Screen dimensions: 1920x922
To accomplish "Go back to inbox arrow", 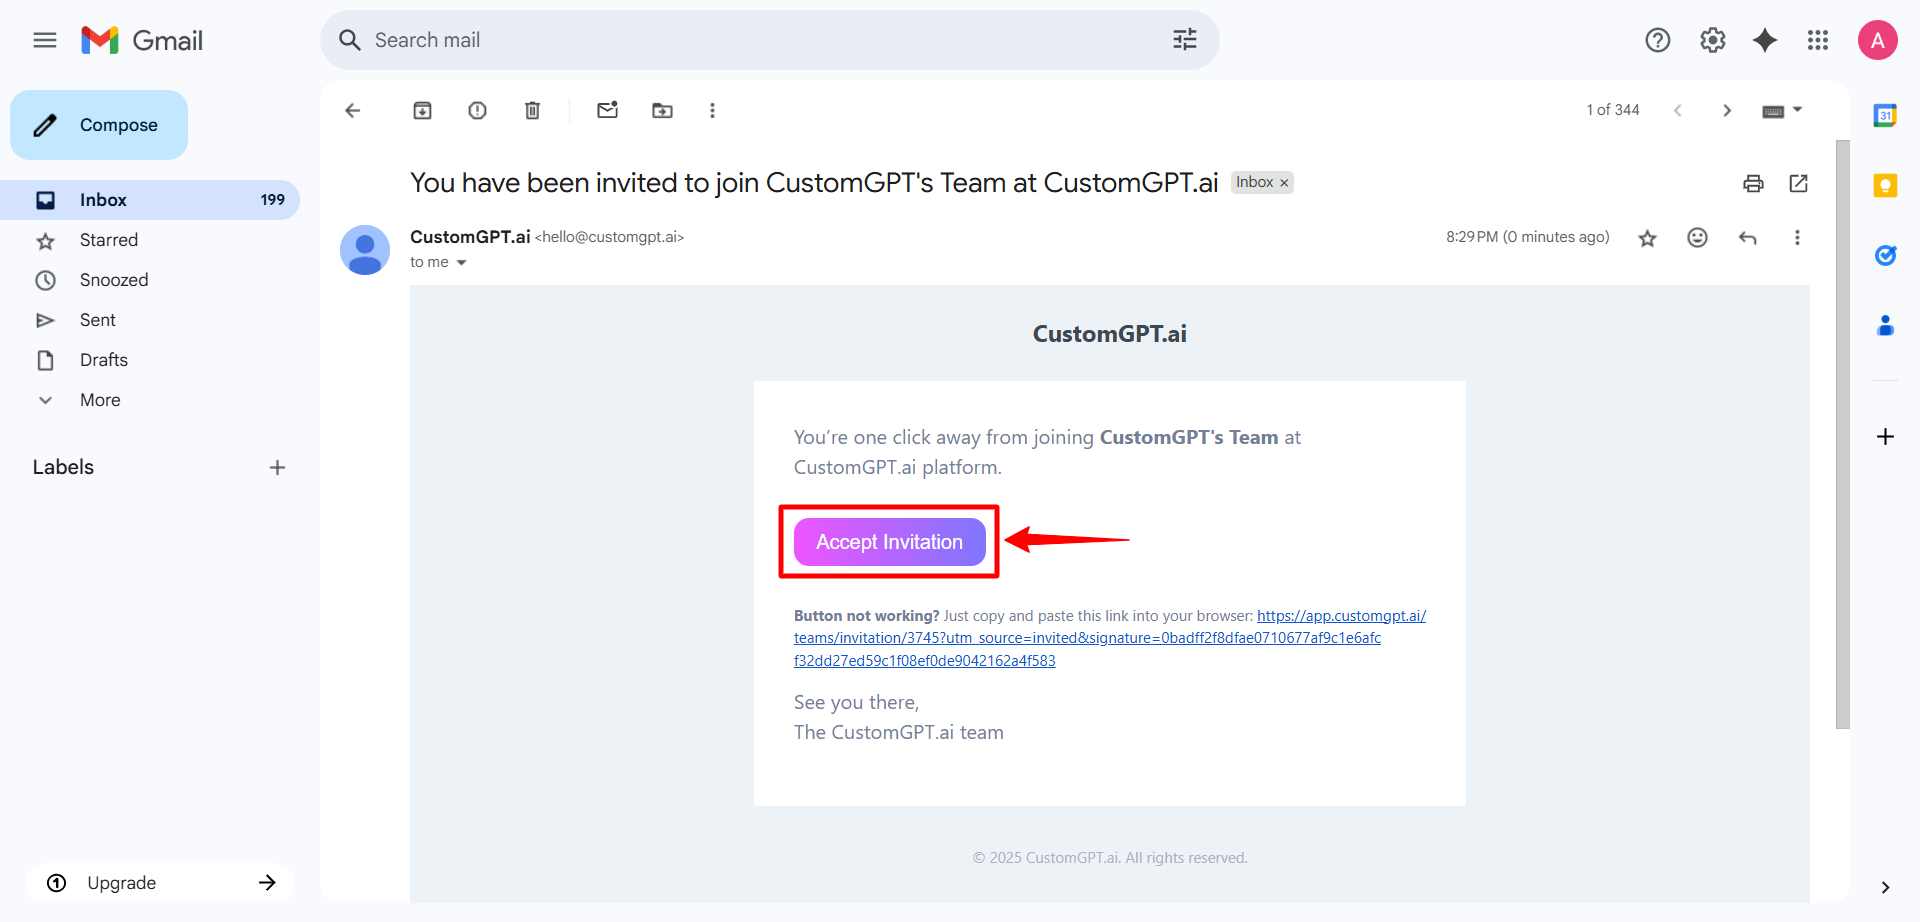I will click(352, 111).
